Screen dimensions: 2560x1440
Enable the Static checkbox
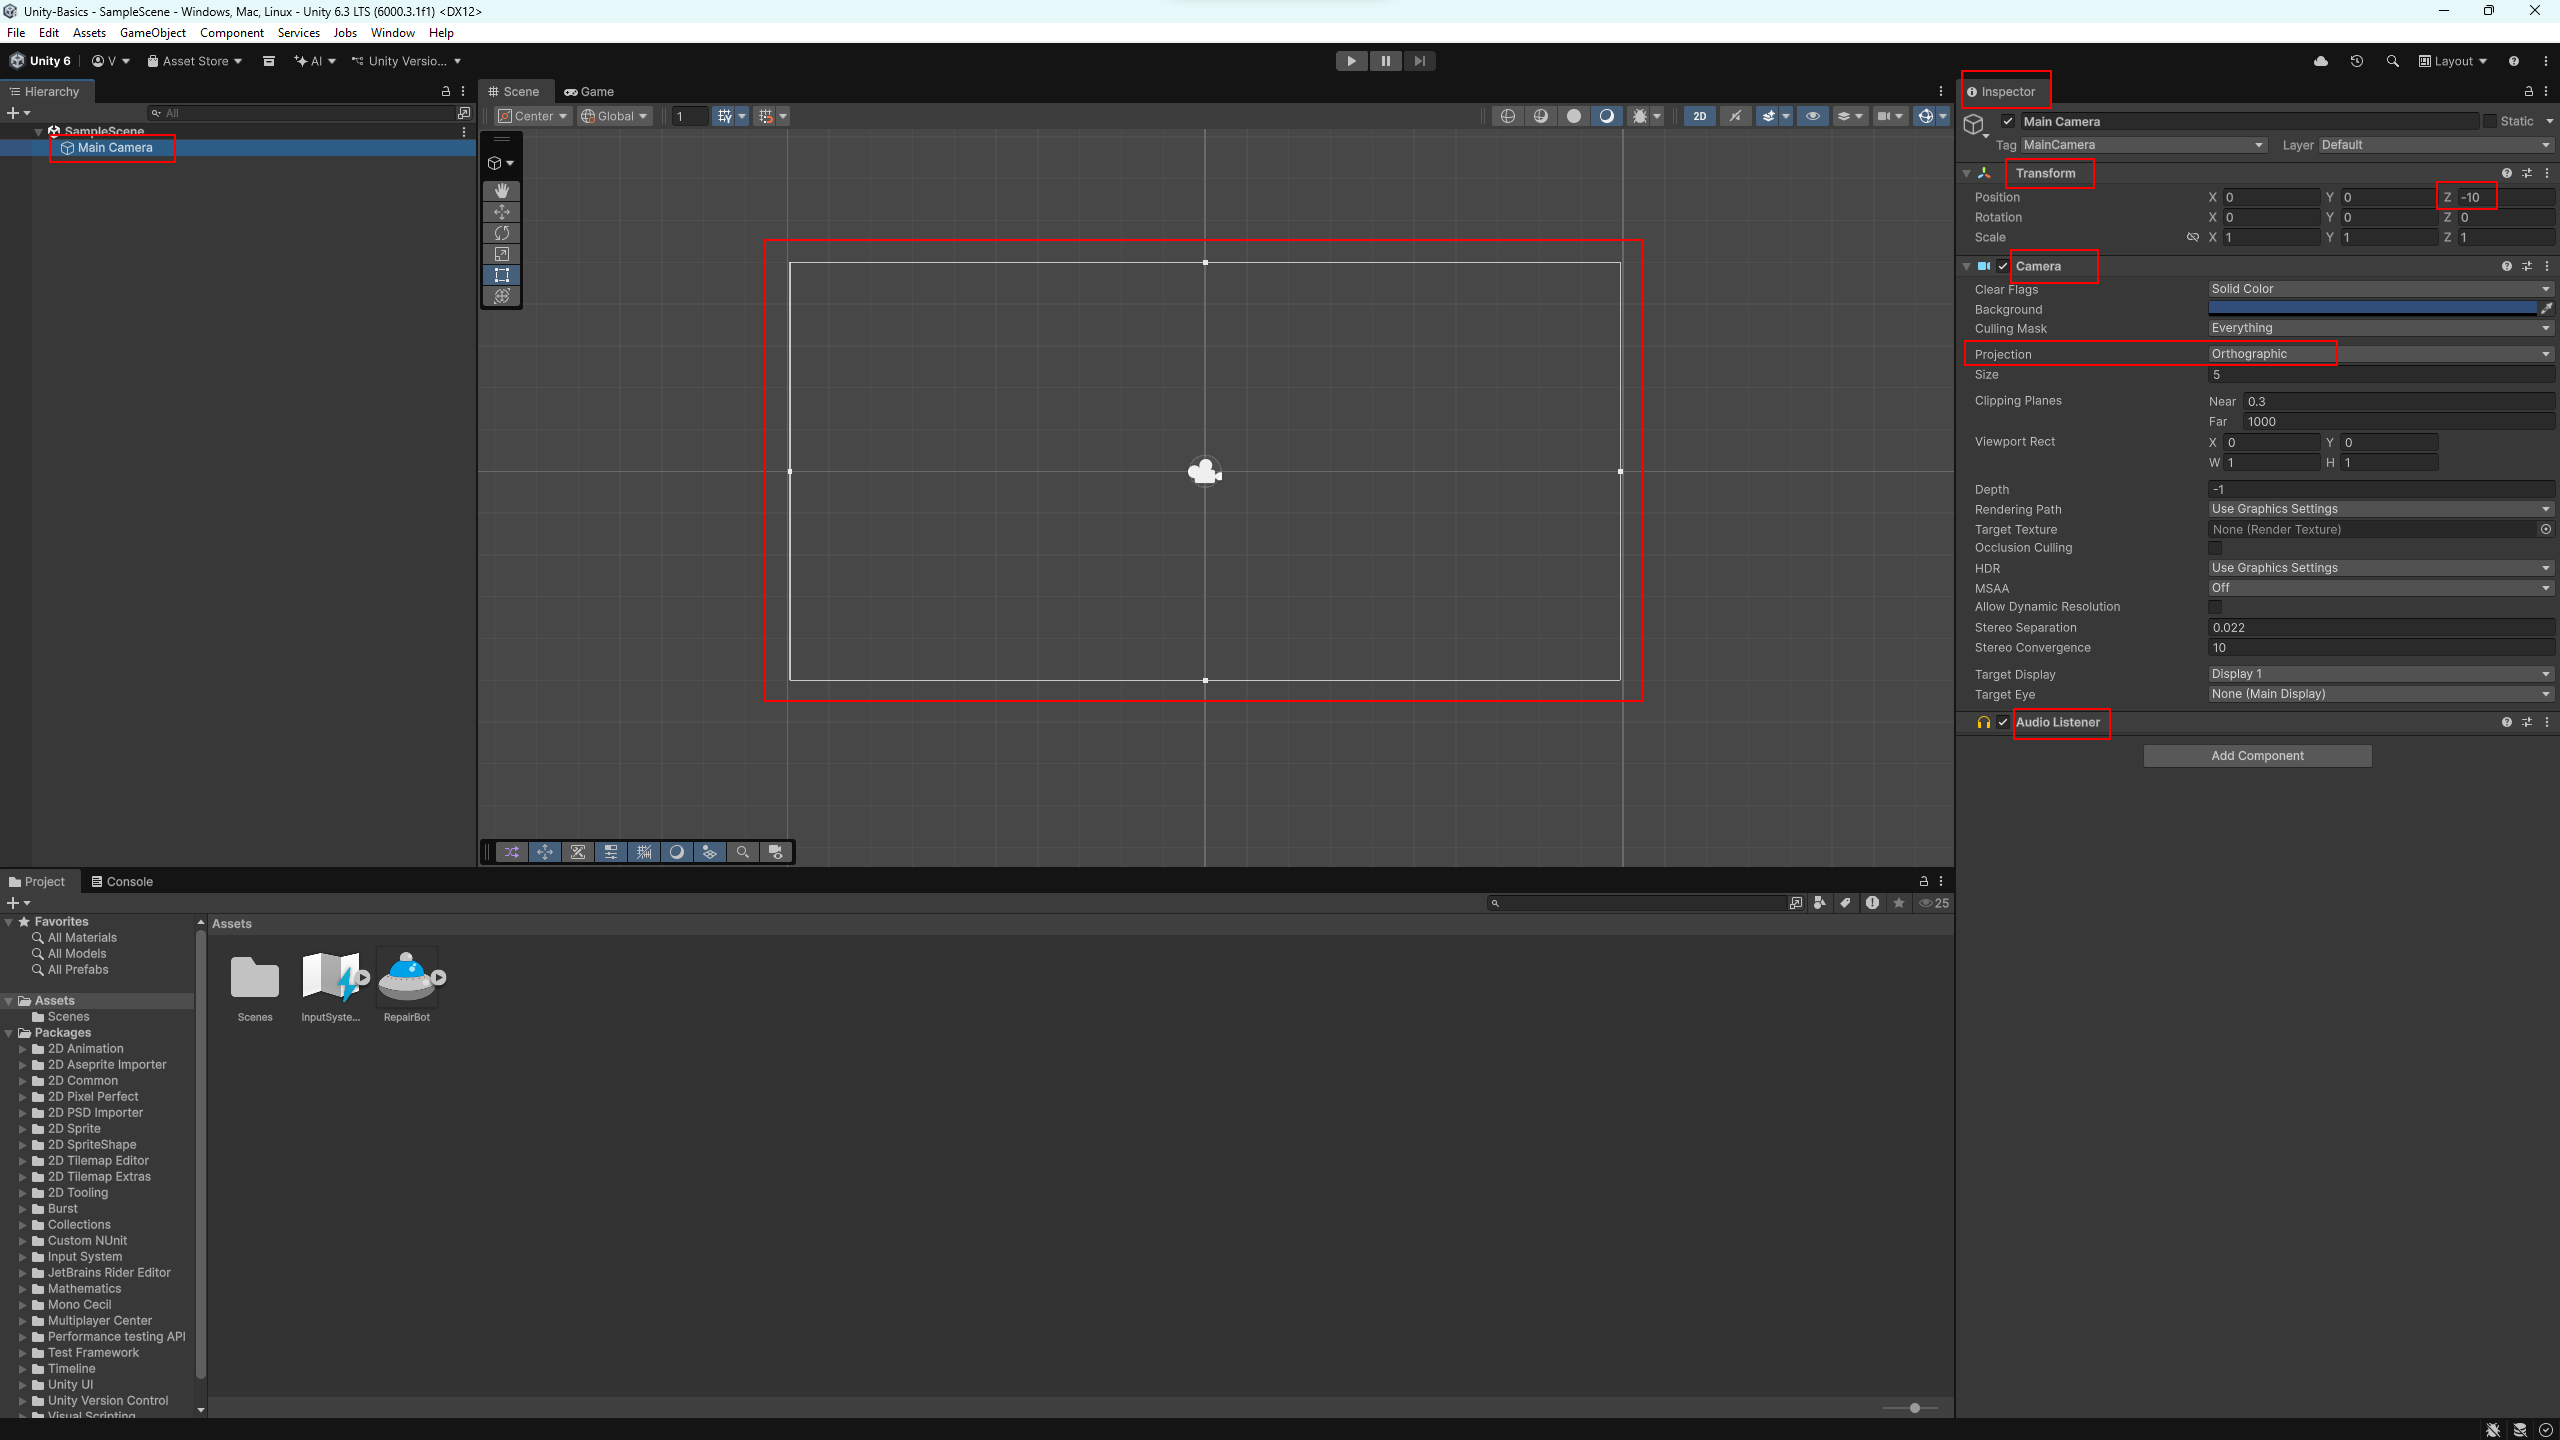pos(2490,121)
